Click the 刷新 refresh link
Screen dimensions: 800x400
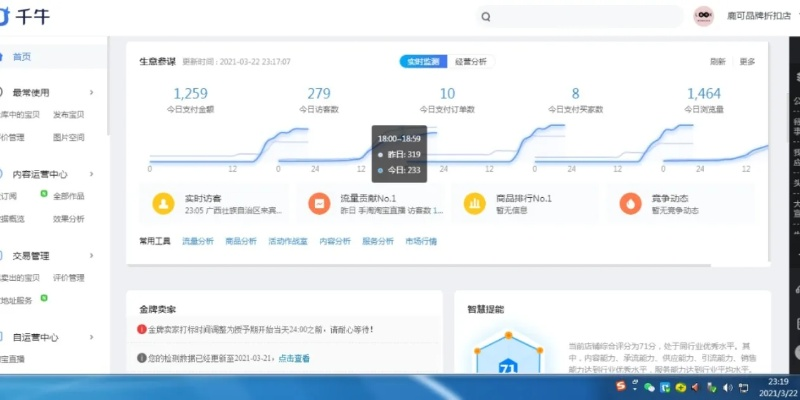coord(717,62)
